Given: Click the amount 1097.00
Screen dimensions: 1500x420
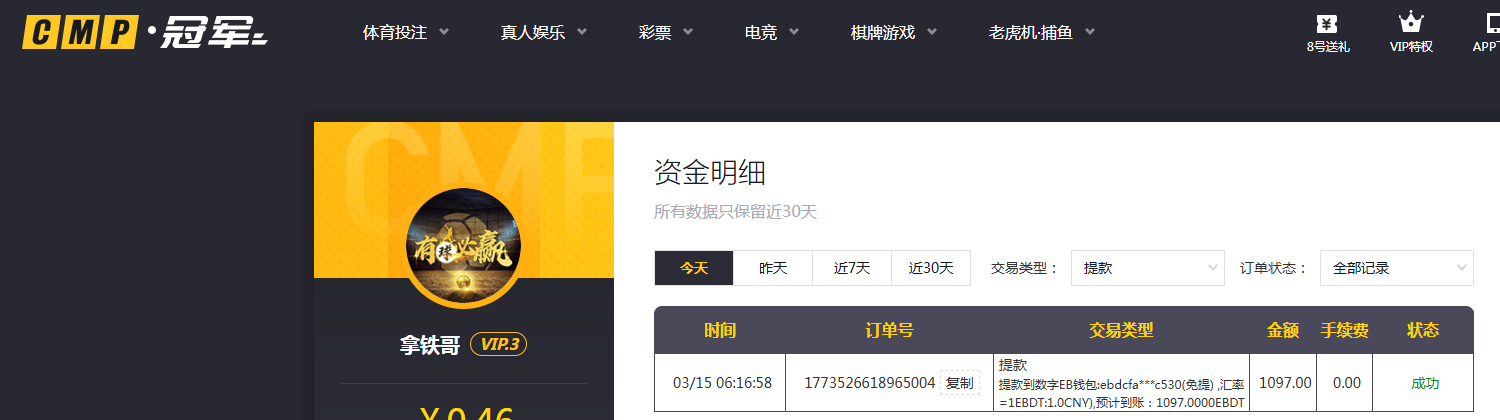Looking at the screenshot, I should coord(1285,383).
